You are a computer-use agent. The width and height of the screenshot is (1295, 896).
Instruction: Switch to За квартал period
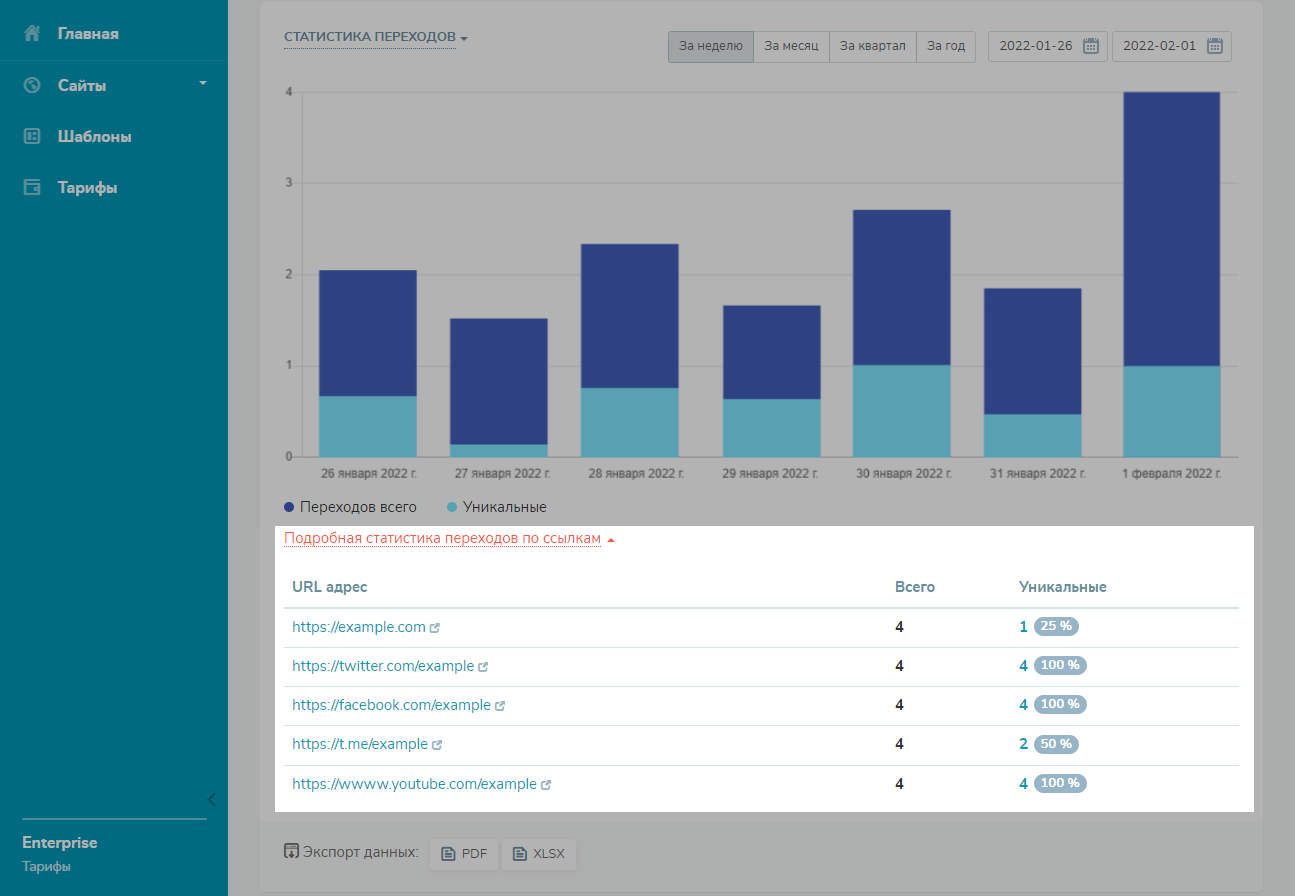[x=872, y=46]
